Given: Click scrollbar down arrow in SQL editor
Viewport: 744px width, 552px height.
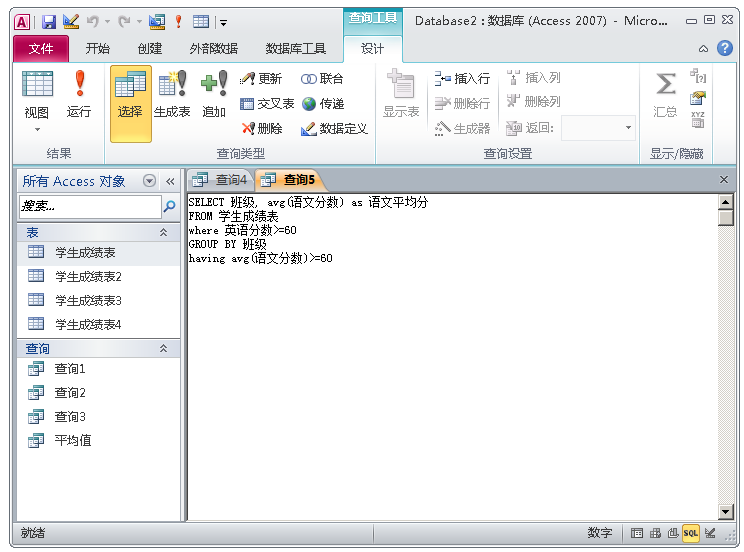Looking at the screenshot, I should click(x=725, y=512).
